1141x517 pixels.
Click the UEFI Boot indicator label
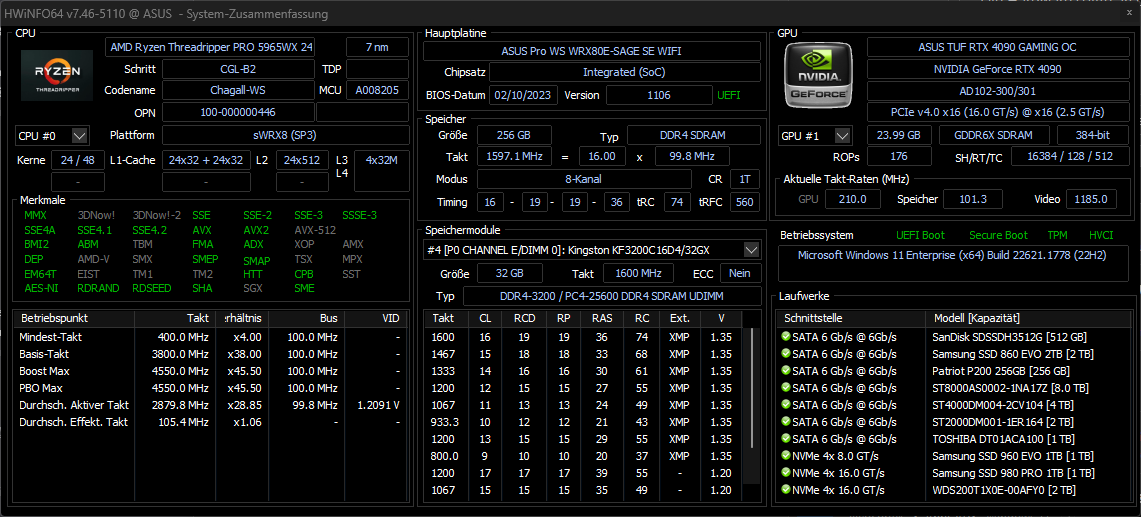(923, 235)
